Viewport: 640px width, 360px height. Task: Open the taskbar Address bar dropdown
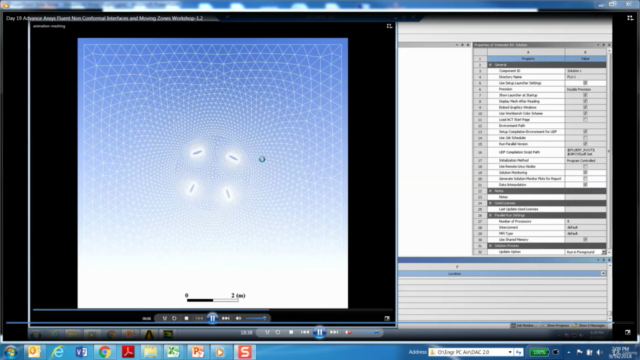tap(510, 352)
